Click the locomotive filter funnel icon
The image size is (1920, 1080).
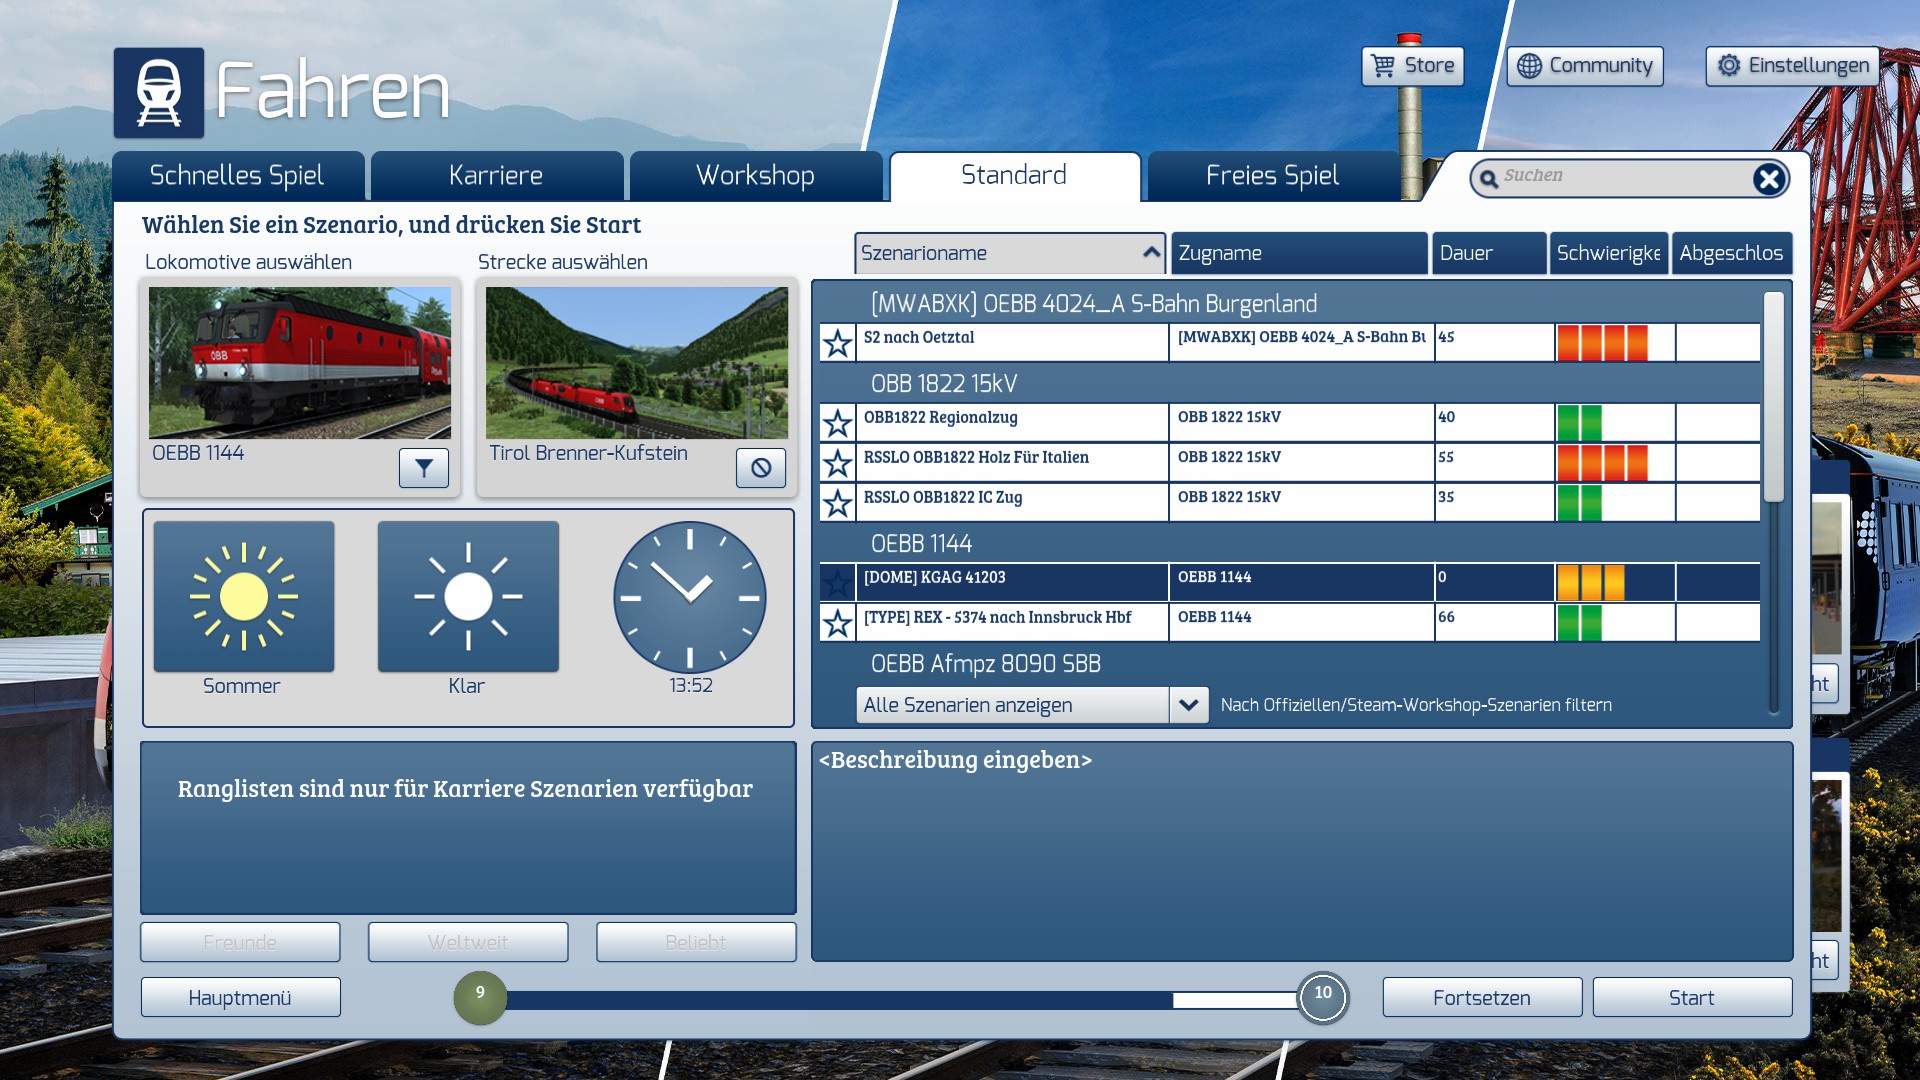click(424, 468)
